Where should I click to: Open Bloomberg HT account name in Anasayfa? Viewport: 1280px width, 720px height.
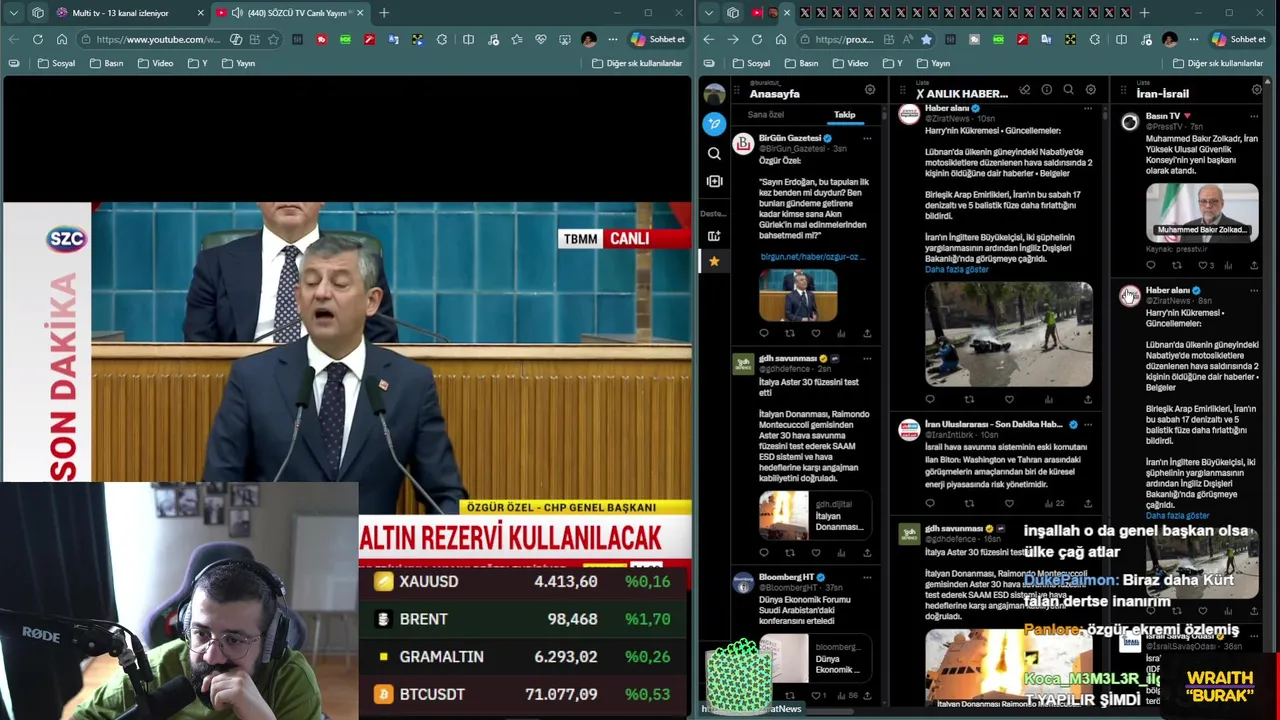point(786,577)
